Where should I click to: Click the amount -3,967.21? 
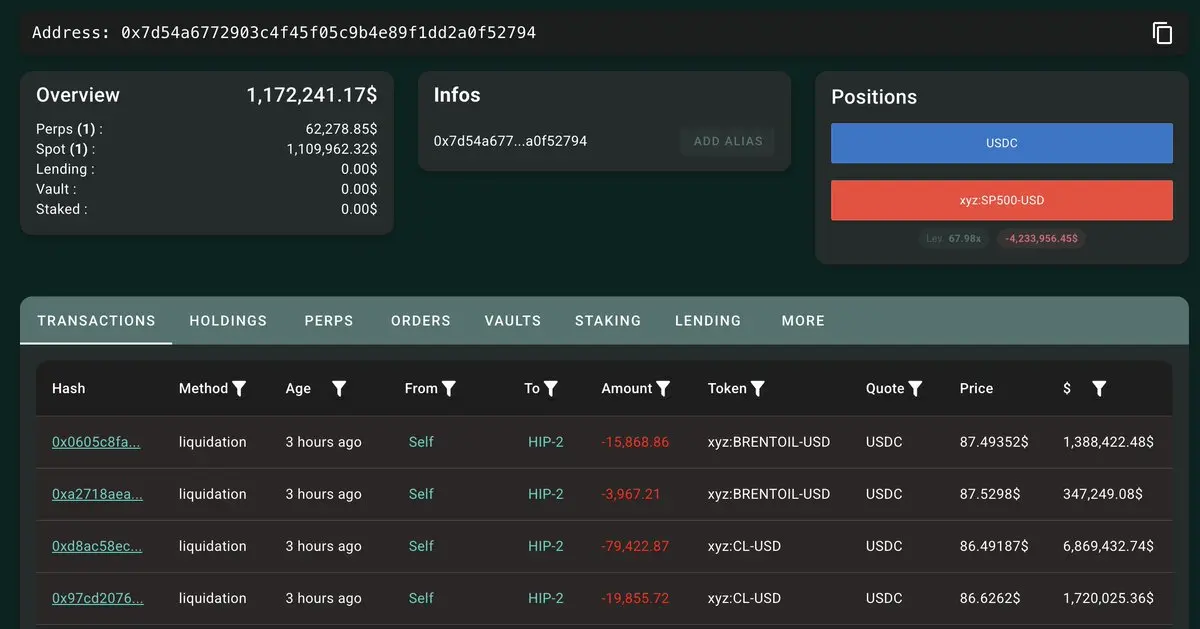coord(631,494)
